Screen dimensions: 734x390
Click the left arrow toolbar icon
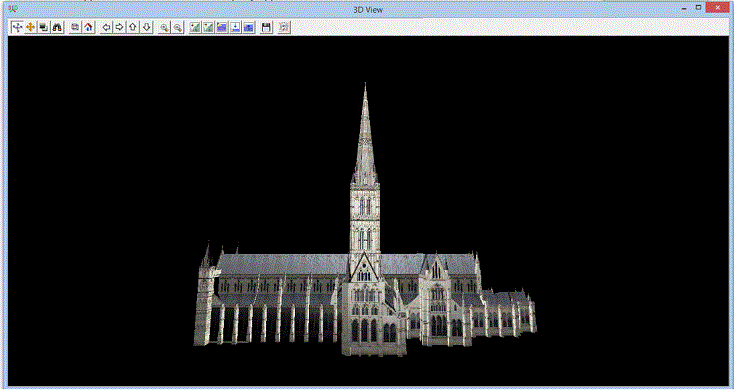[x=106, y=27]
